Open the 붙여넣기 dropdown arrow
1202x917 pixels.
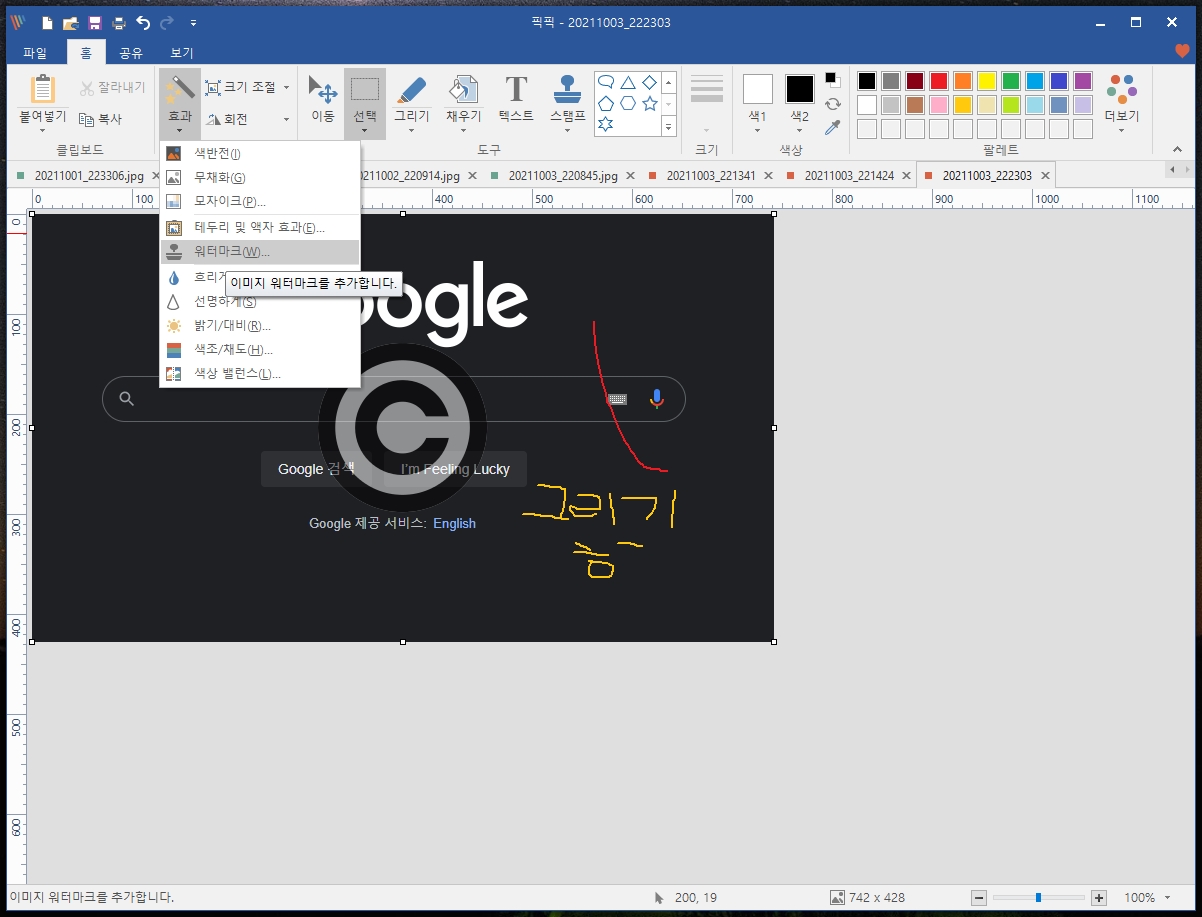click(x=42, y=131)
